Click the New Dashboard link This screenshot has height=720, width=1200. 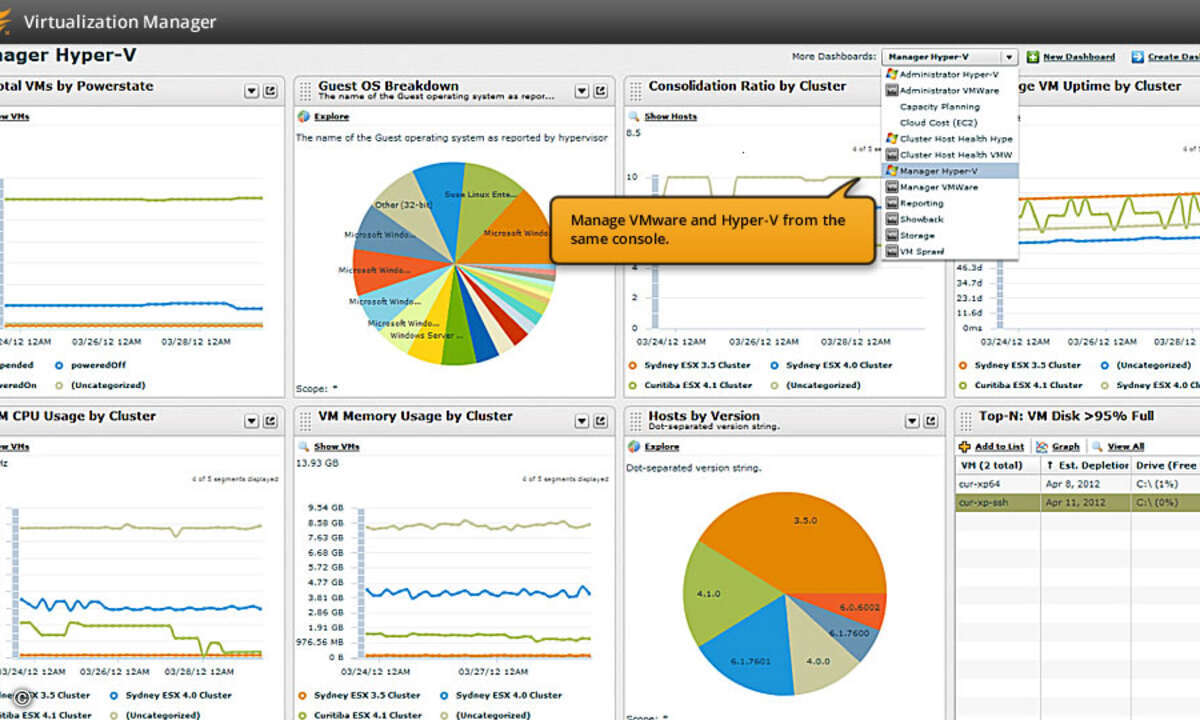pos(1079,57)
